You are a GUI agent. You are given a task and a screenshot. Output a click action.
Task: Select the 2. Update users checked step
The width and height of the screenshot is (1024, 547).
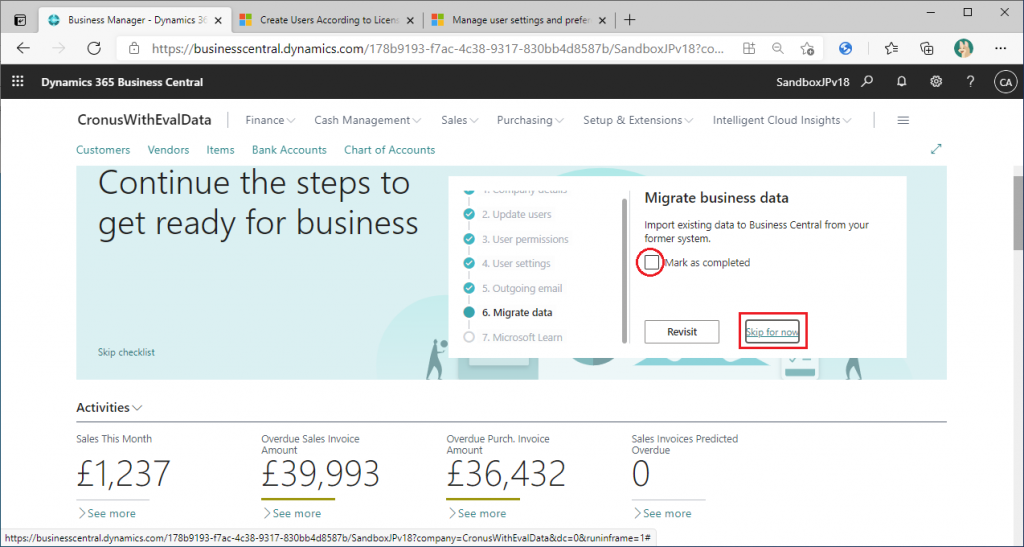pyautogui.click(x=469, y=214)
